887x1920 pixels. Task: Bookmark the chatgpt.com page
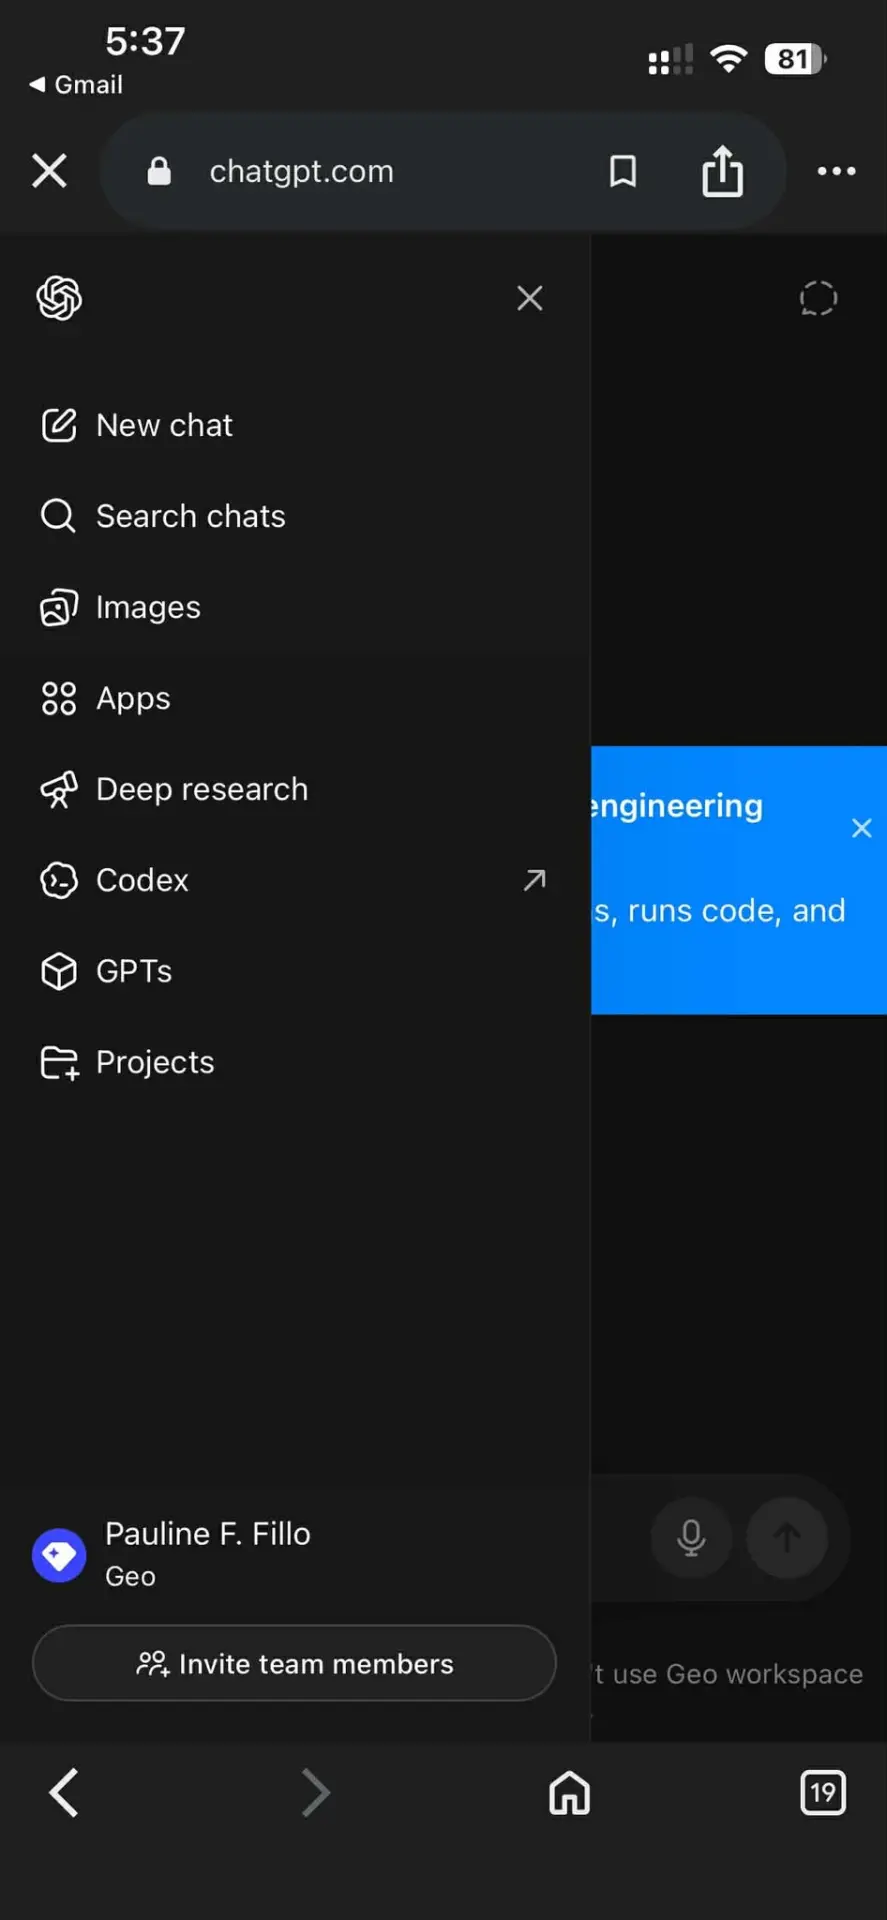(x=623, y=171)
